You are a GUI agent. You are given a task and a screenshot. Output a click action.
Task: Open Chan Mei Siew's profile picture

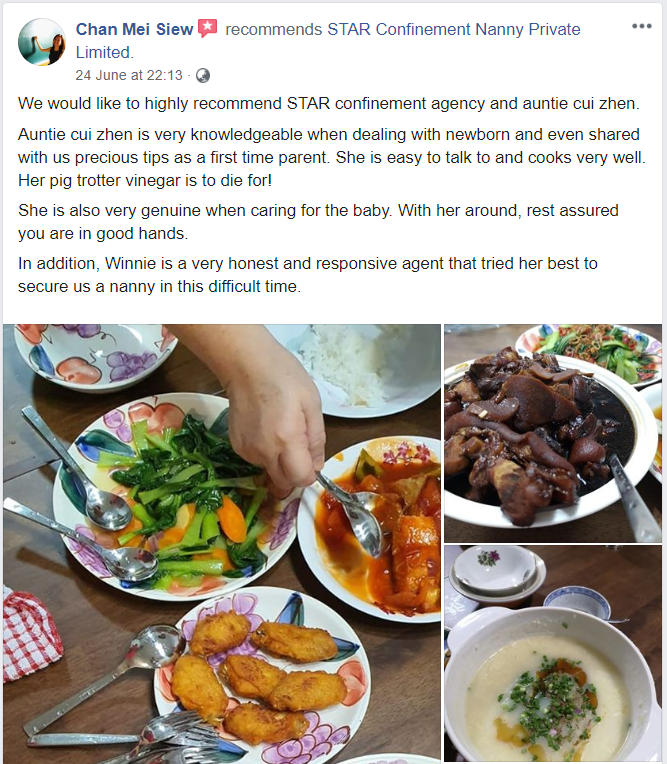tap(42, 42)
